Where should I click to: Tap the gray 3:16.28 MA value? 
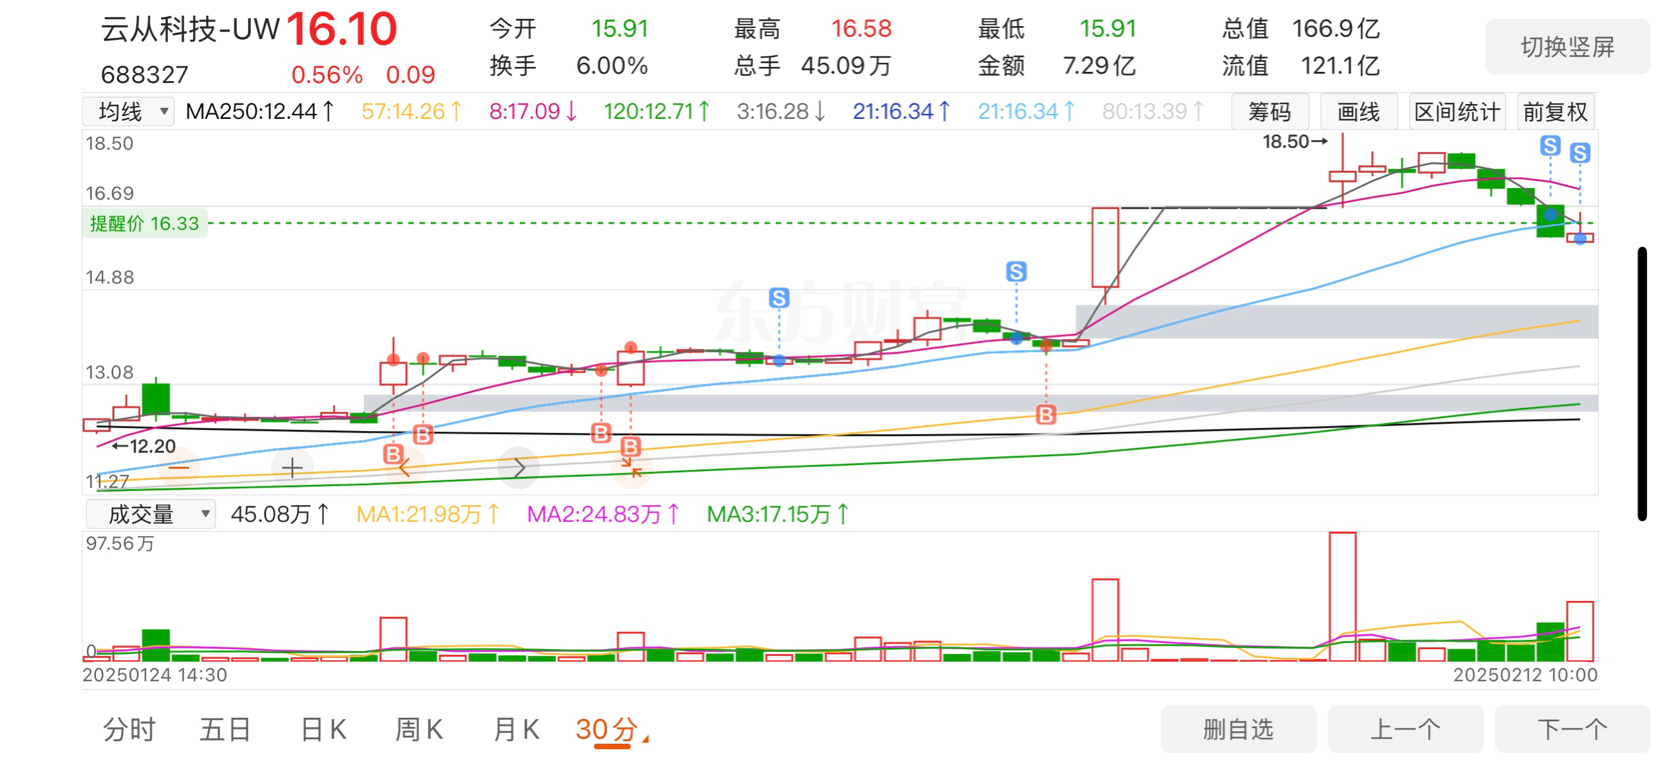tap(781, 111)
